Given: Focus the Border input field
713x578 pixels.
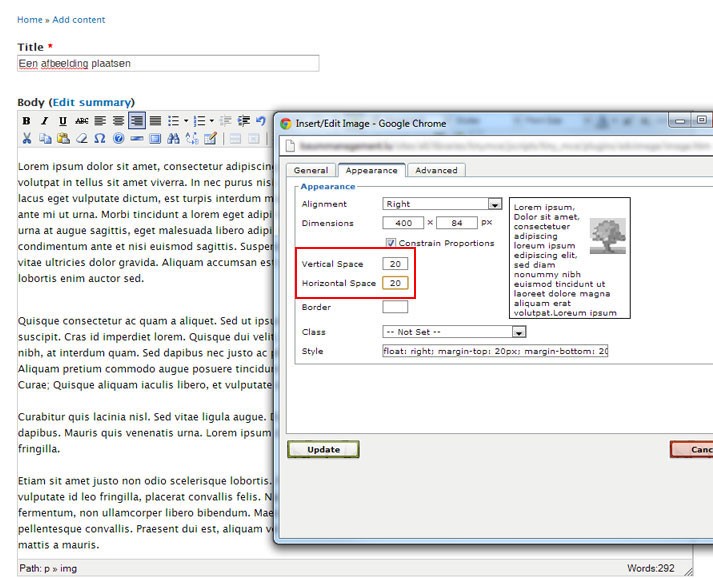Looking at the screenshot, I should [394, 307].
